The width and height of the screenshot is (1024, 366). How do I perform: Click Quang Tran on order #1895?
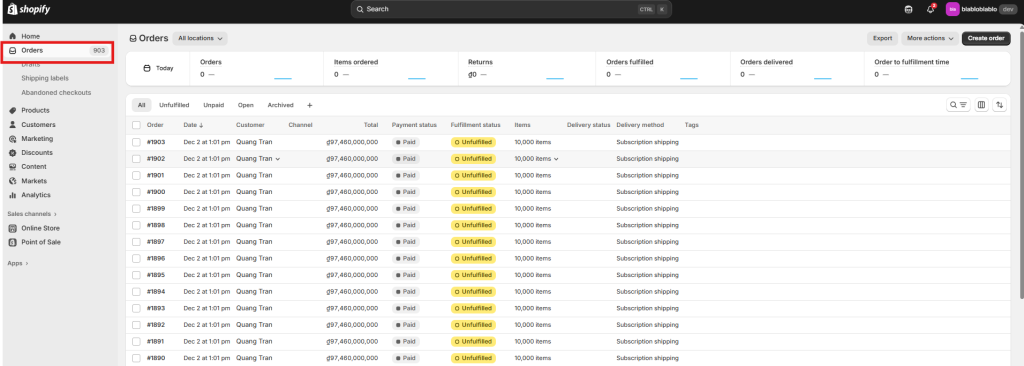pos(254,275)
